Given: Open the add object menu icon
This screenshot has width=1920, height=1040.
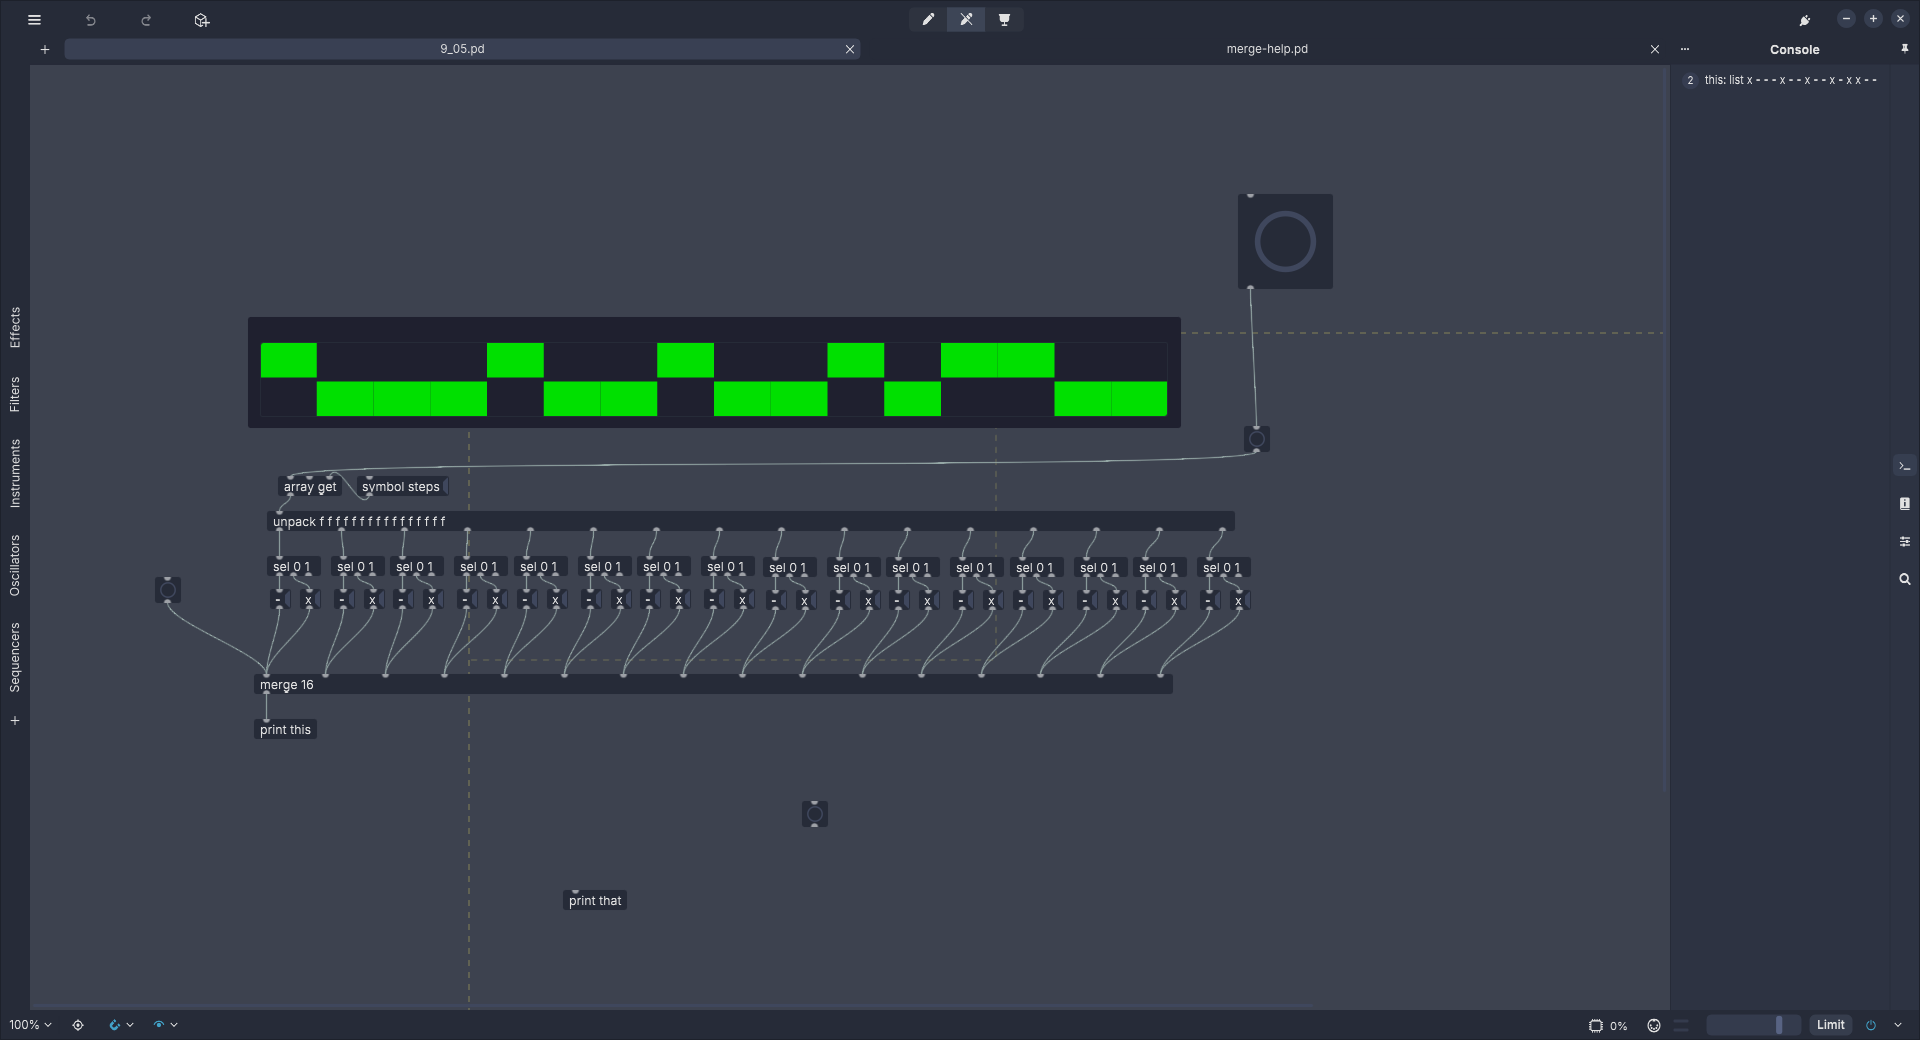Looking at the screenshot, I should [x=202, y=20].
